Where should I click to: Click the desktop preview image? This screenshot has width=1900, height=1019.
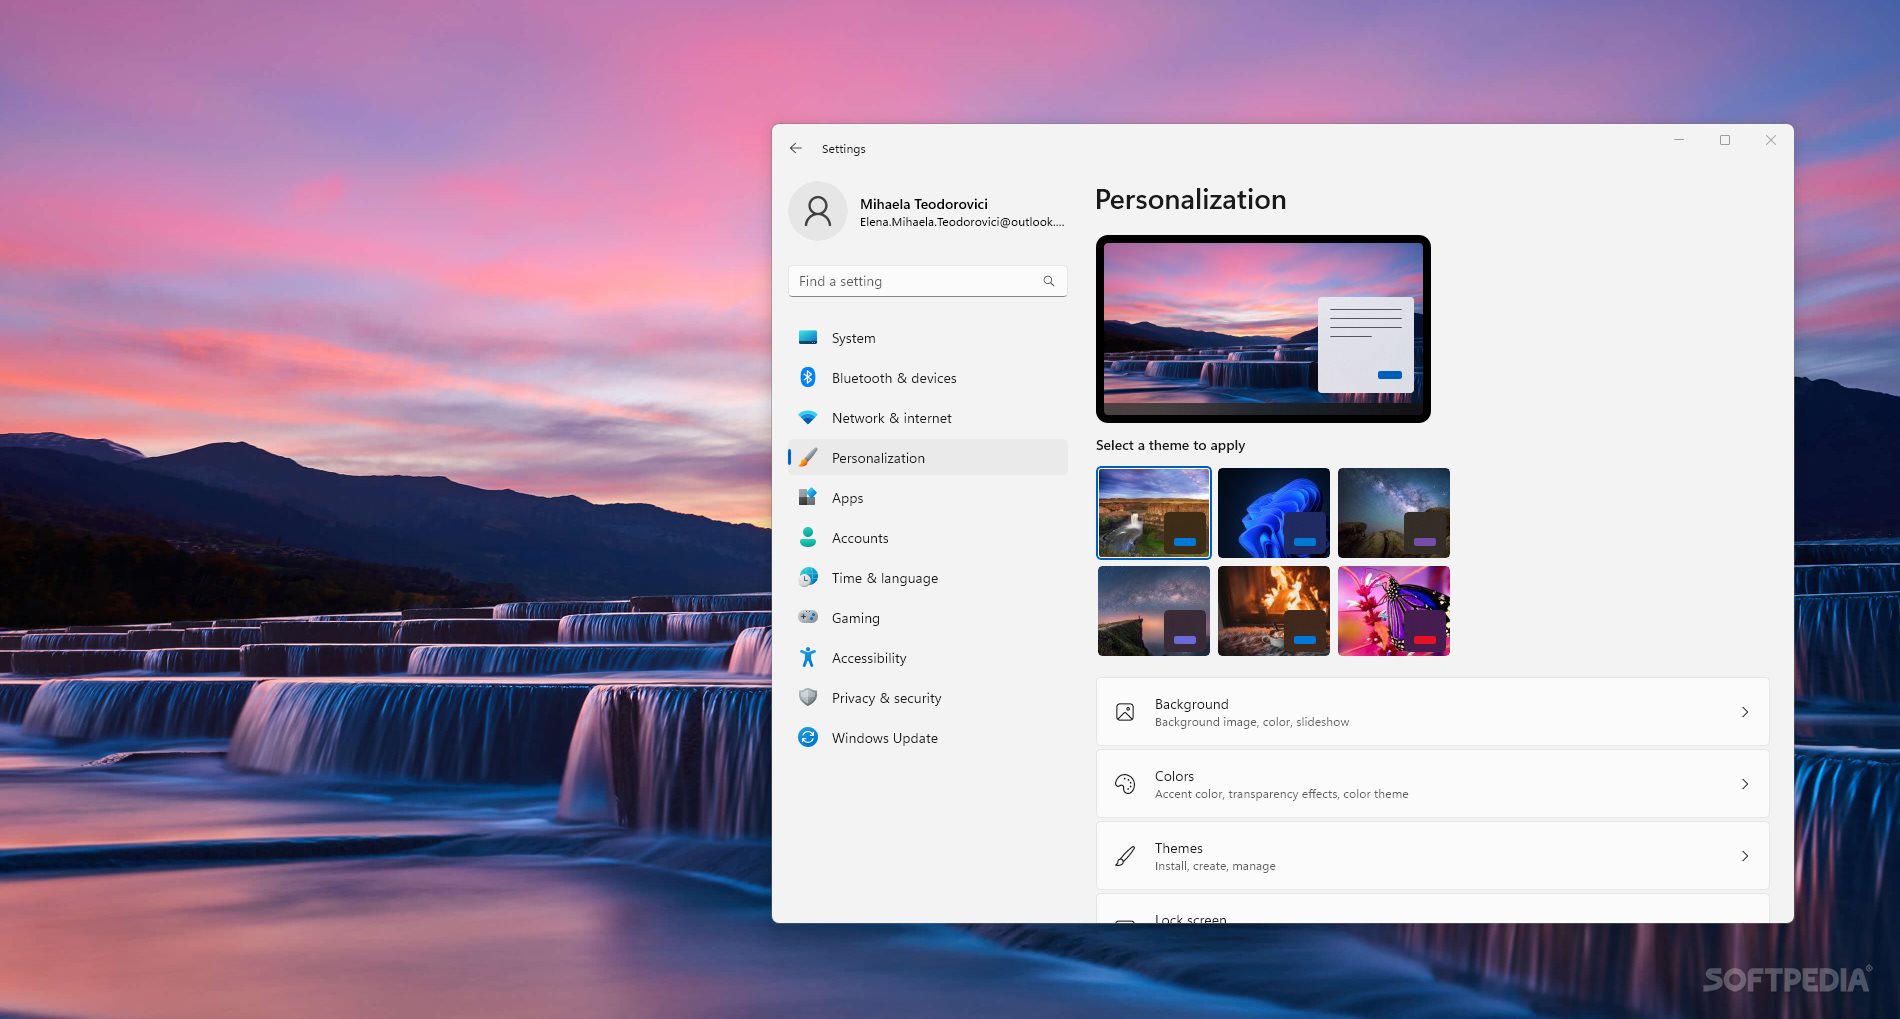click(1263, 329)
